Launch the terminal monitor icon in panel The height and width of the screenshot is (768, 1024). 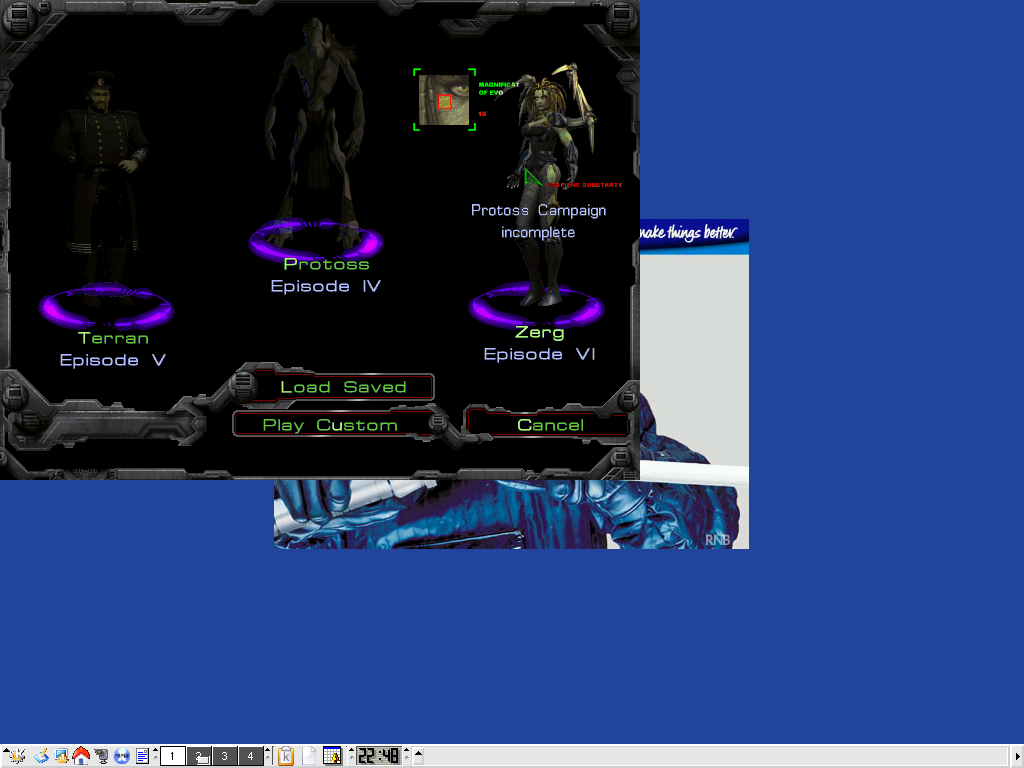tap(101, 756)
